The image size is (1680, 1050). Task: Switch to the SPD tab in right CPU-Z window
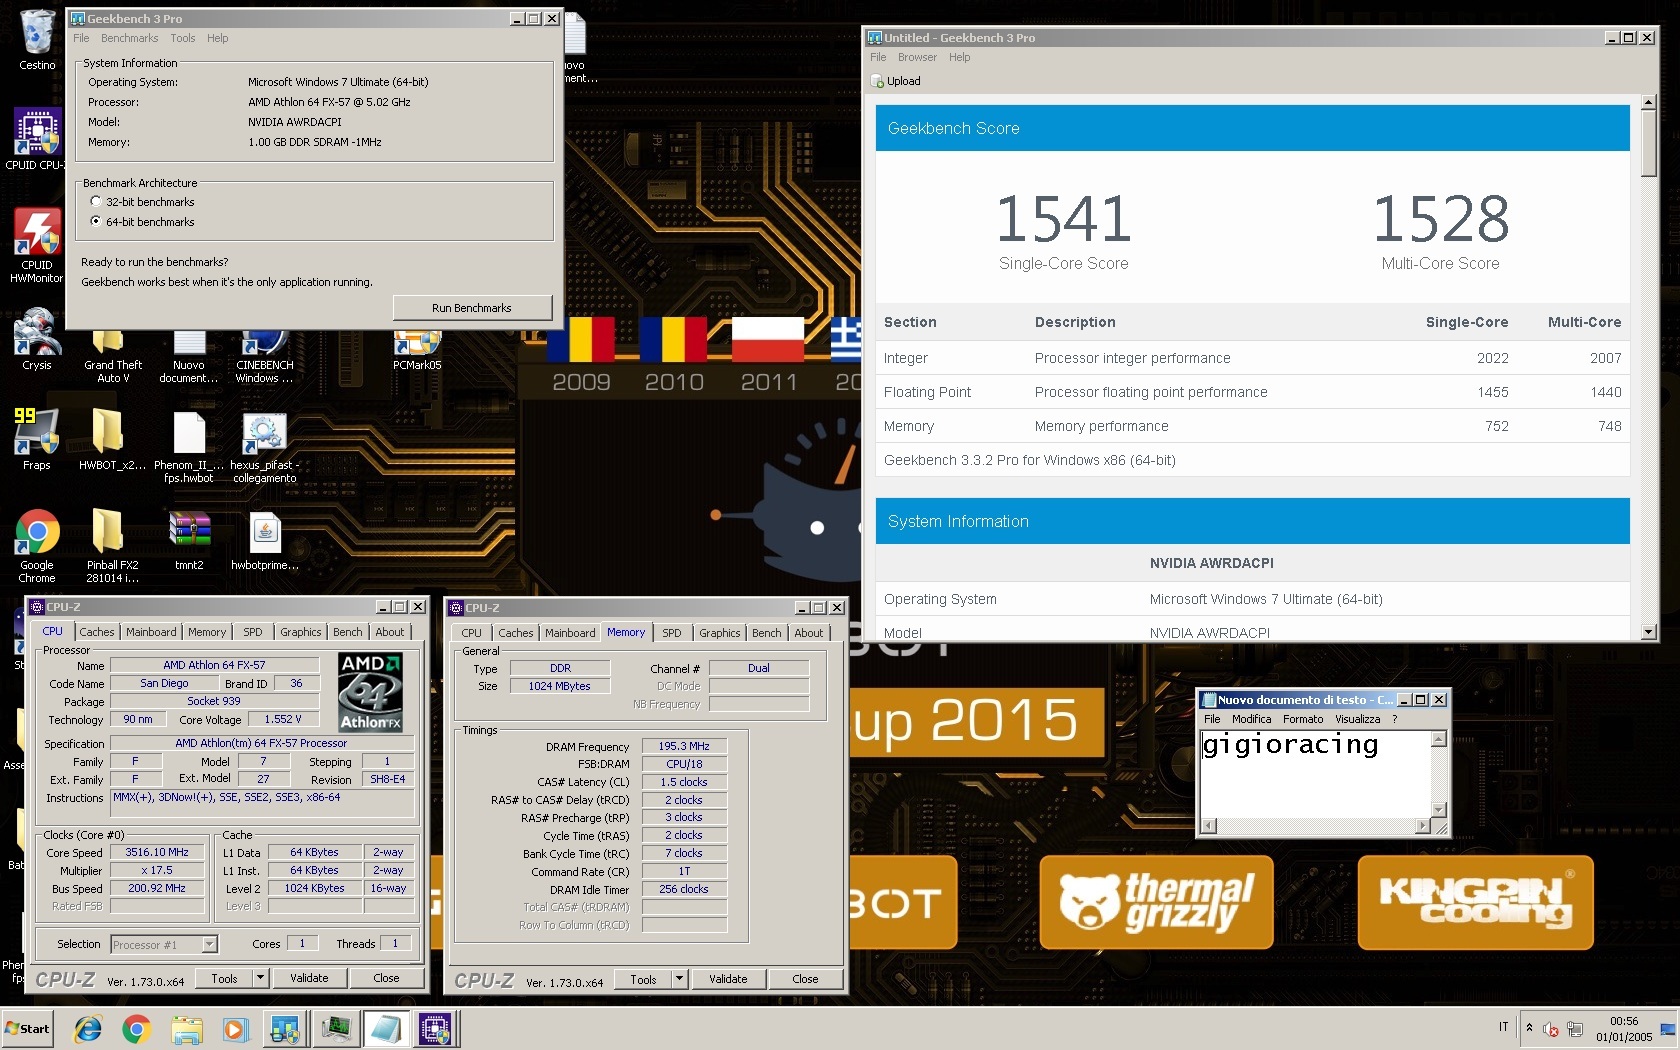tap(672, 633)
